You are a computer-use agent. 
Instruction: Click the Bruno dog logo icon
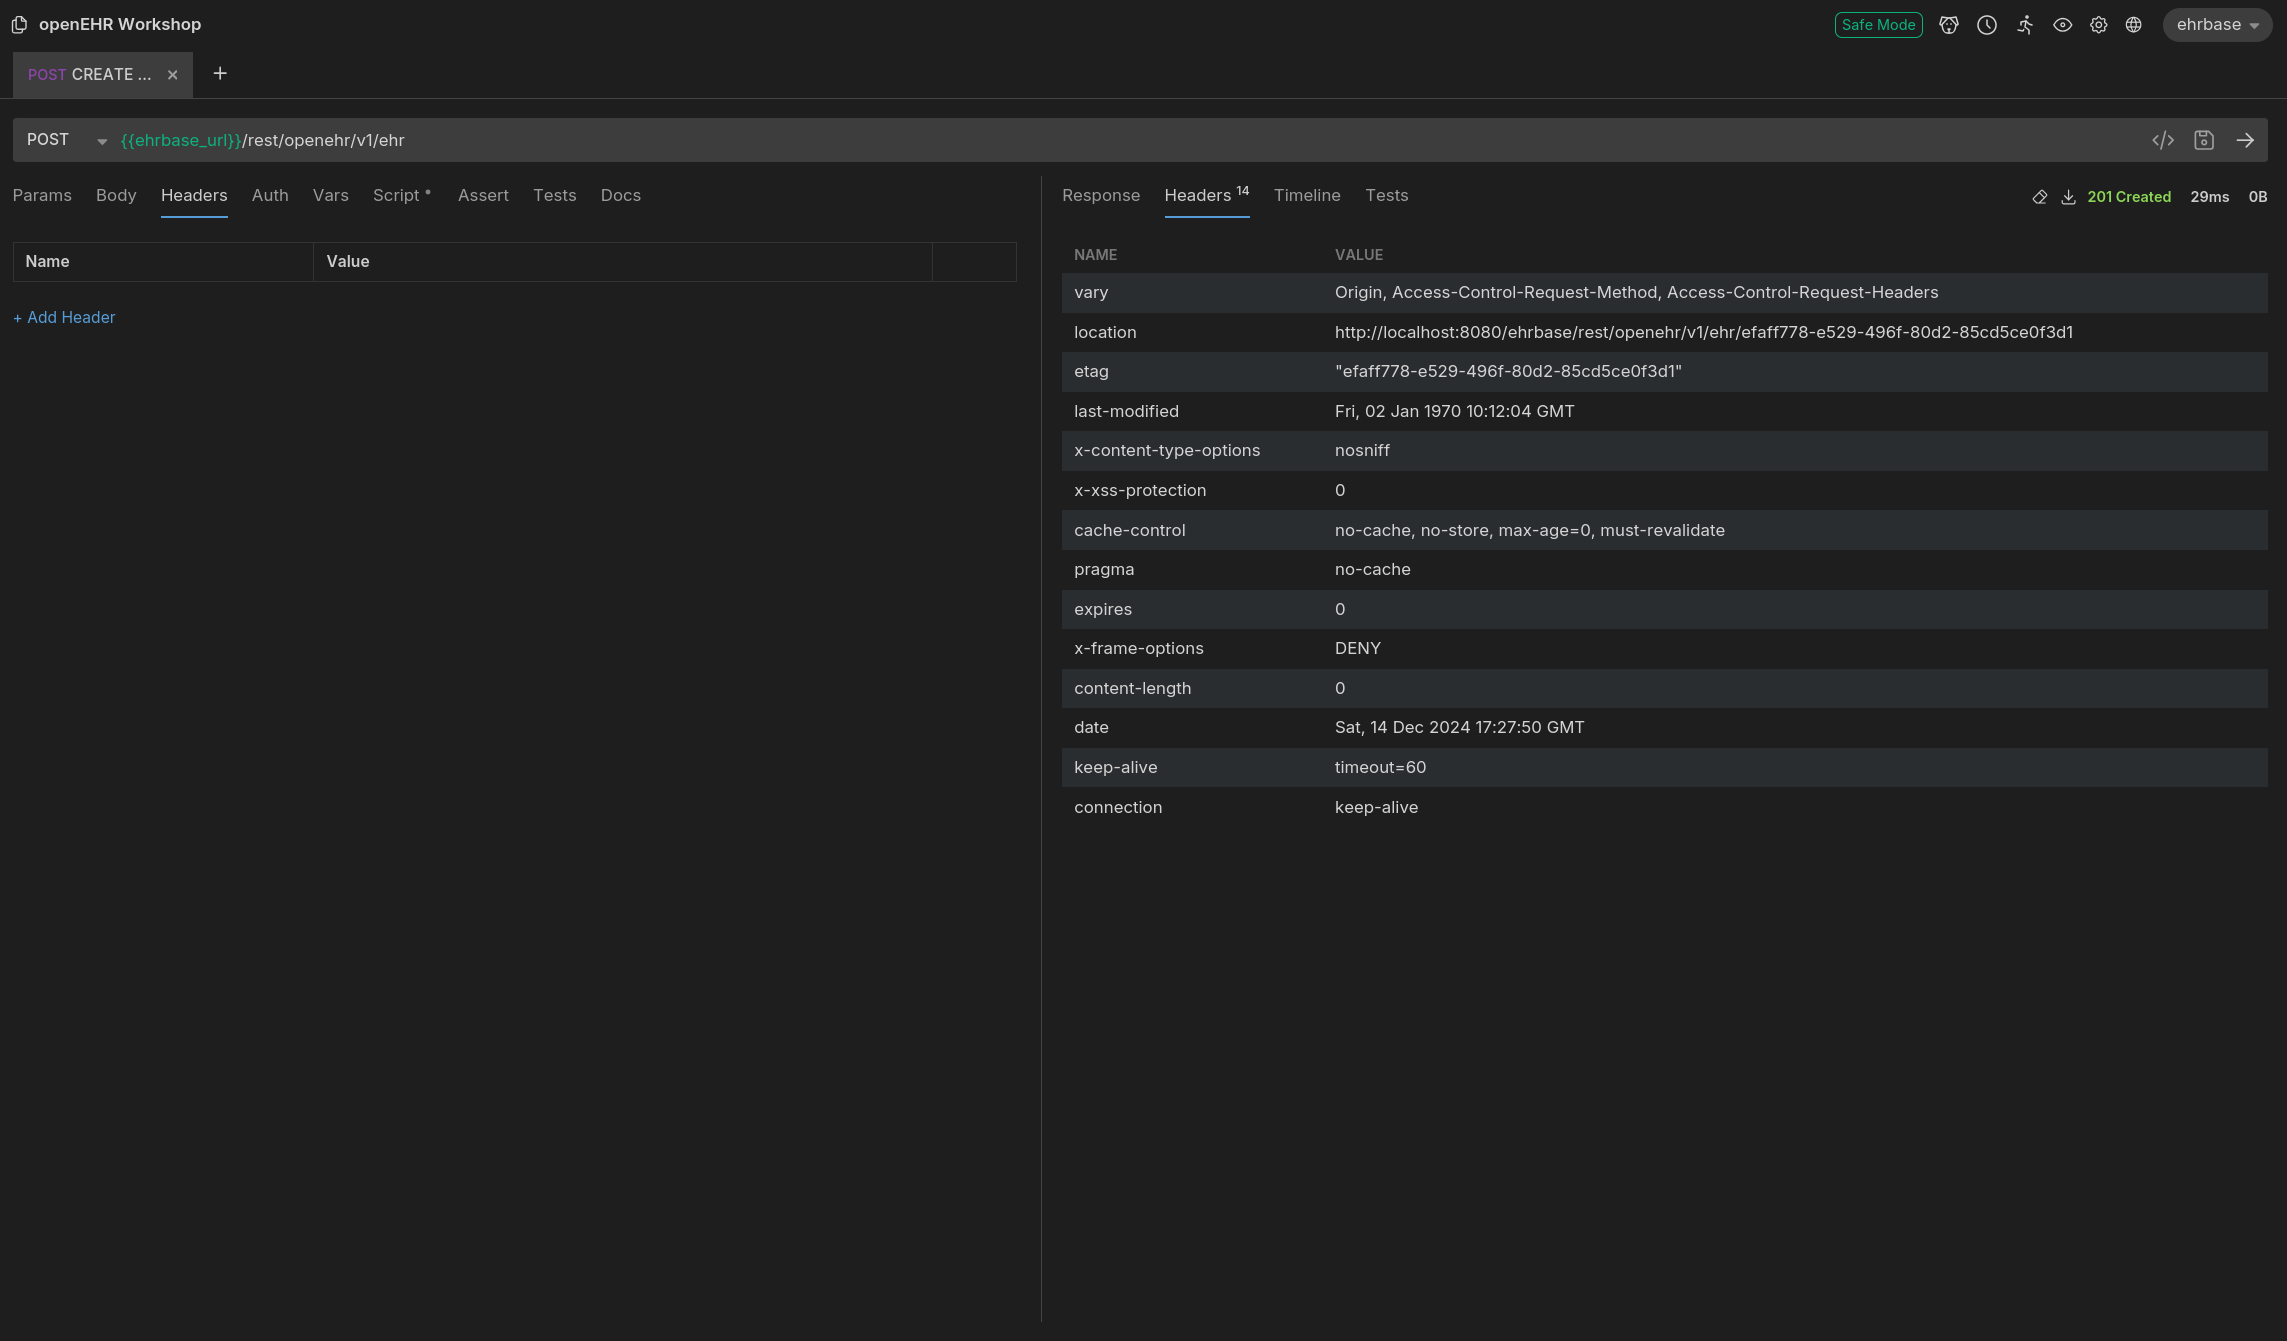(1948, 25)
